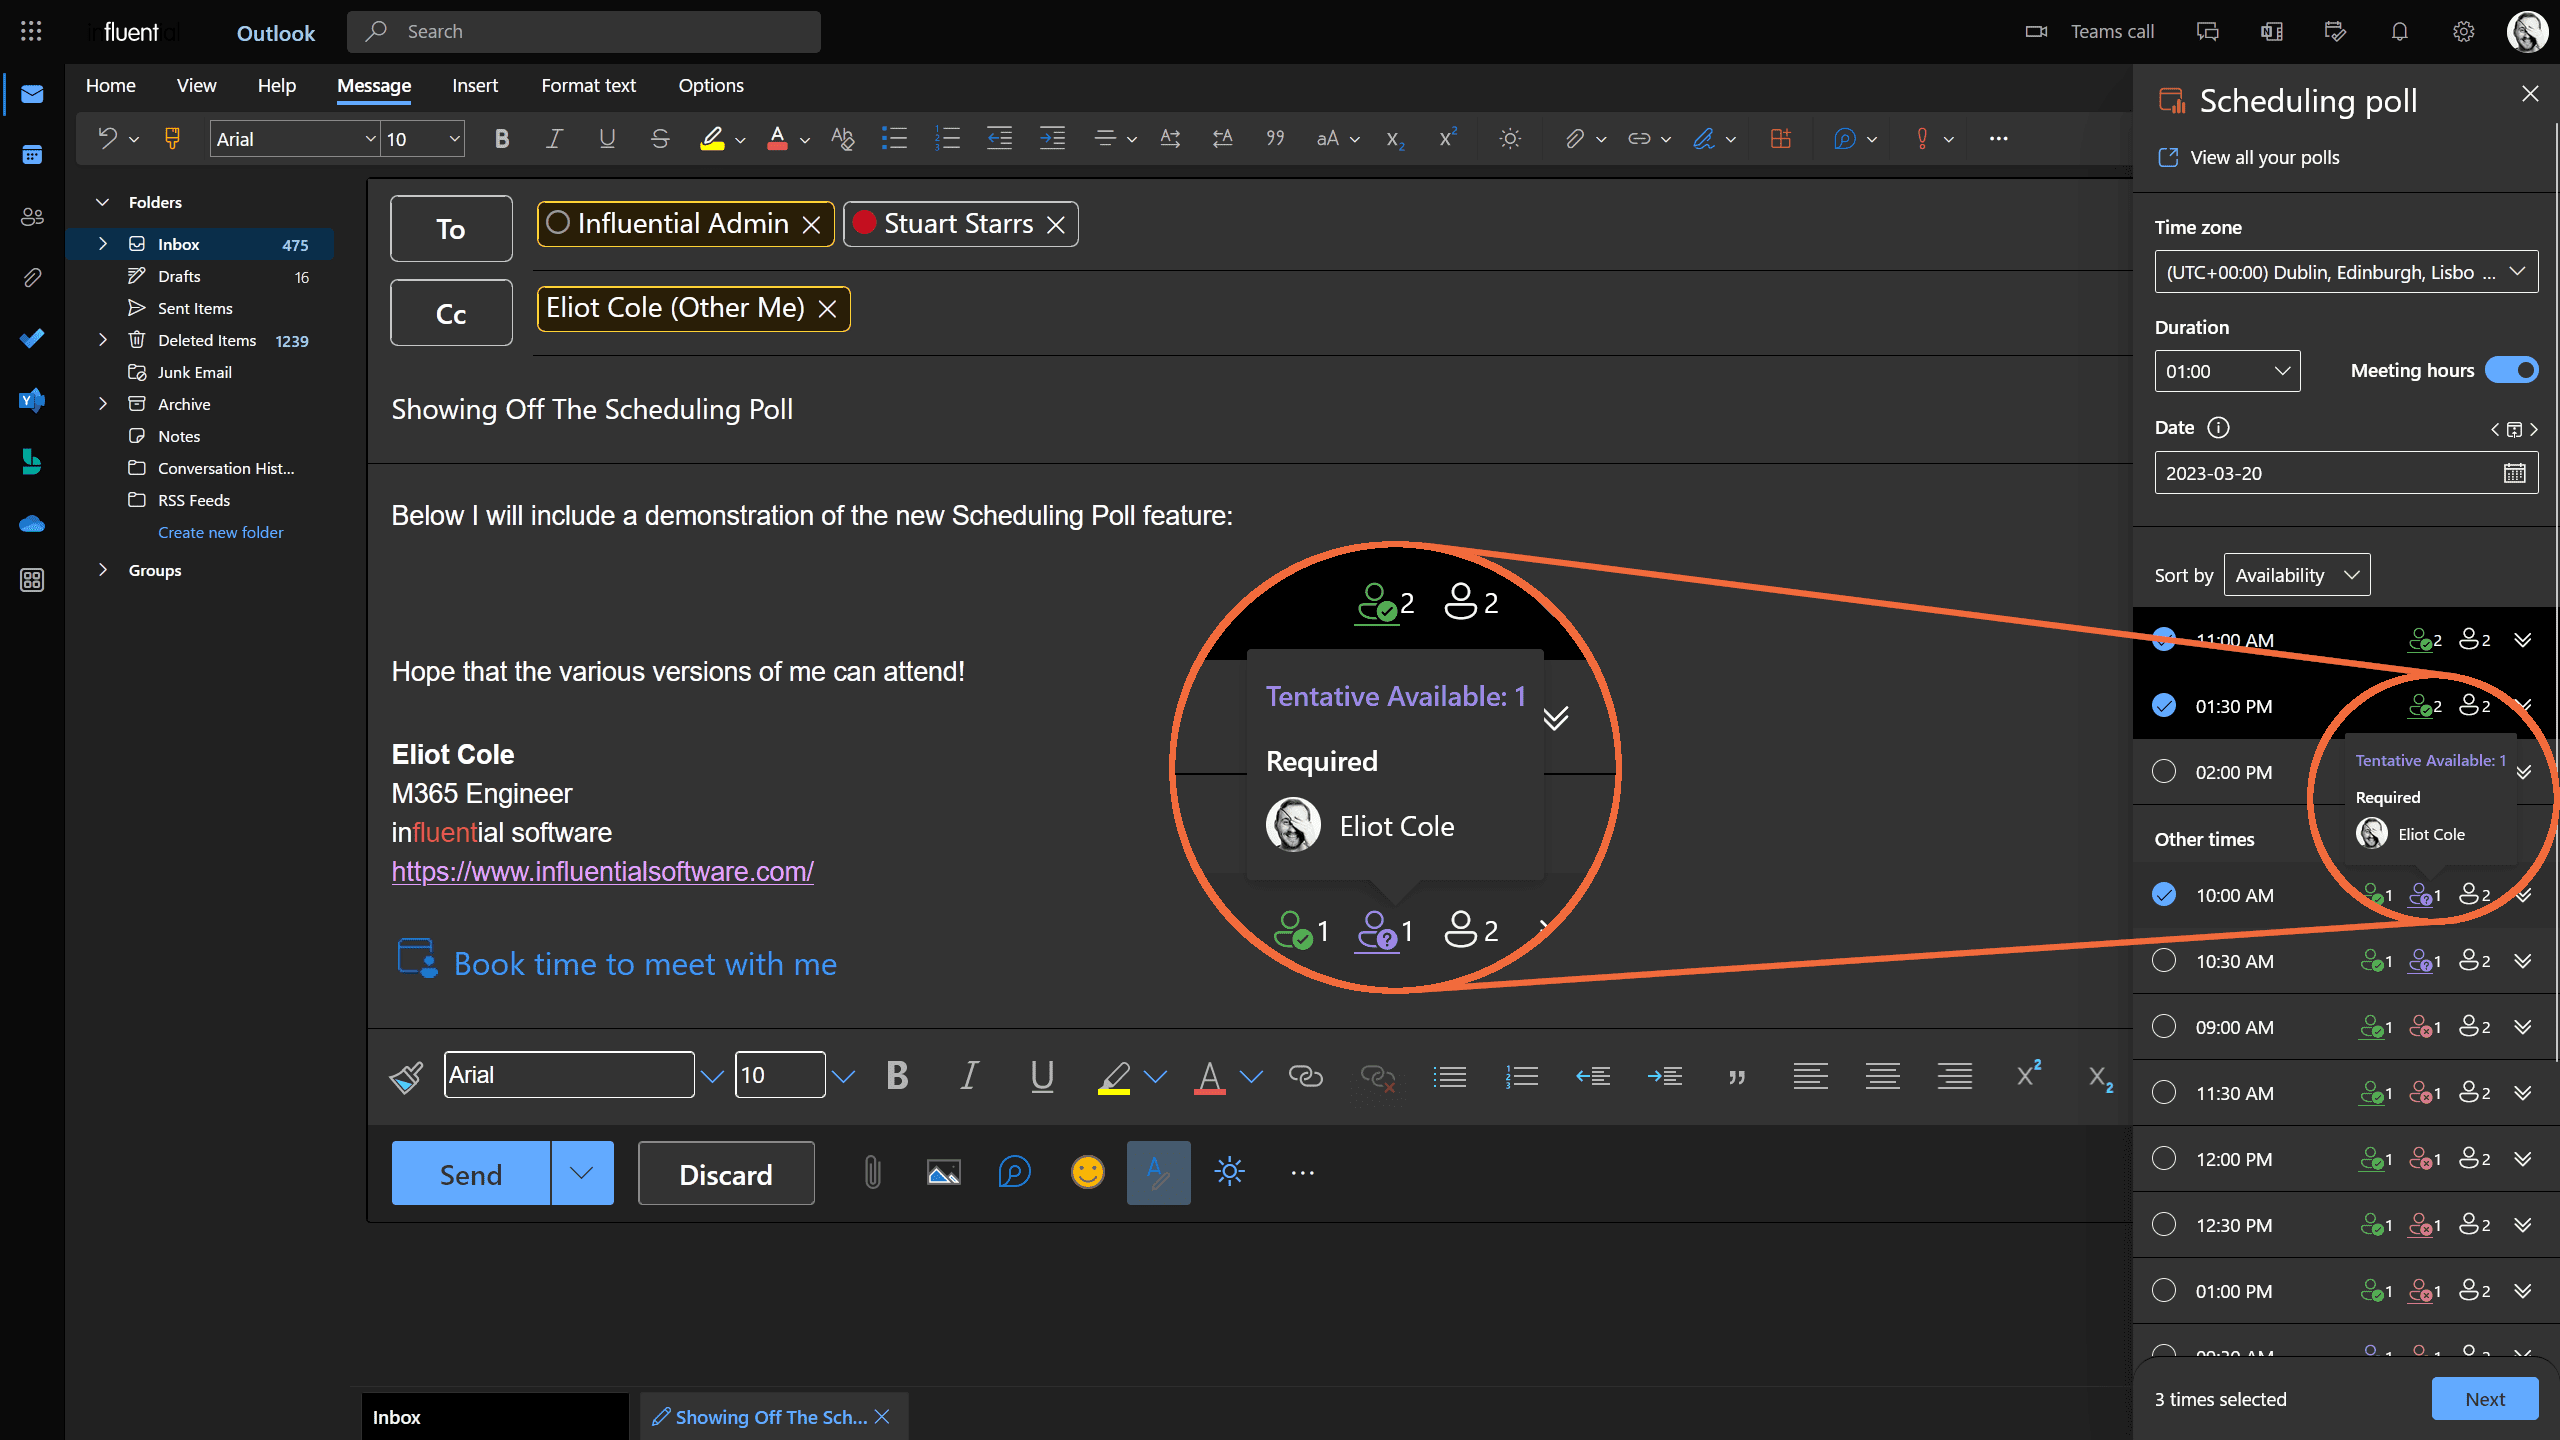Uncheck the 01:30 PM time slot
Image resolution: width=2560 pixels, height=1440 pixels.
coord(2164,706)
